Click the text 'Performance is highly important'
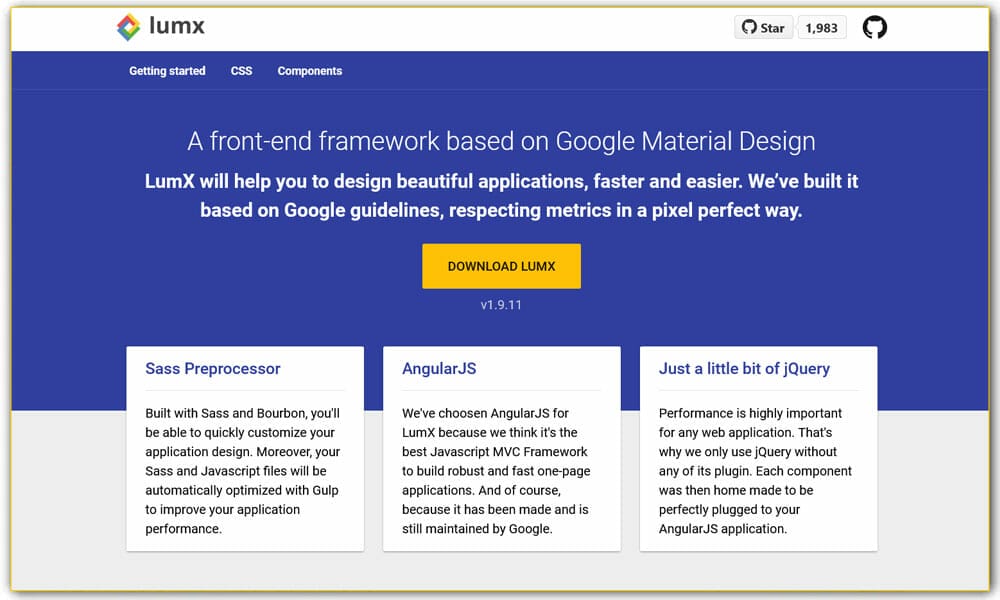This screenshot has width=1000, height=600. [750, 413]
